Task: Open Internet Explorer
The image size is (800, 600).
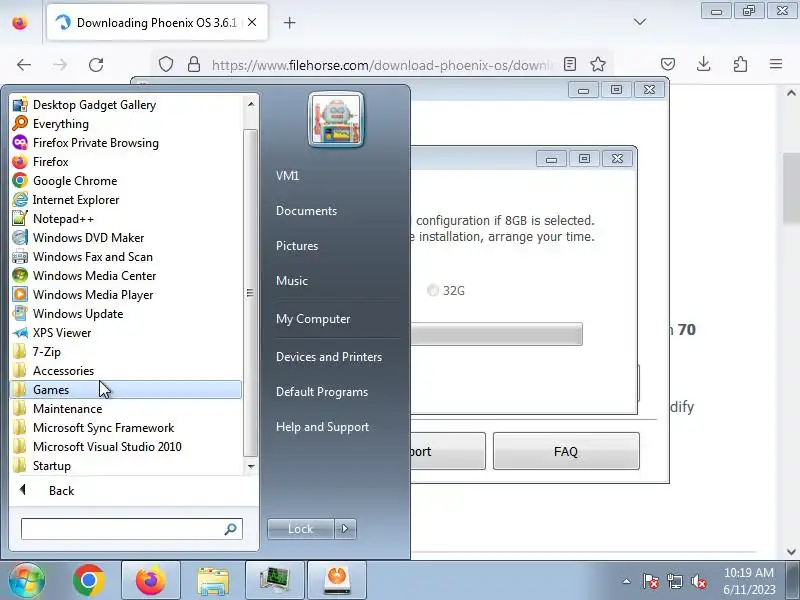Action: tap(126, 199)
